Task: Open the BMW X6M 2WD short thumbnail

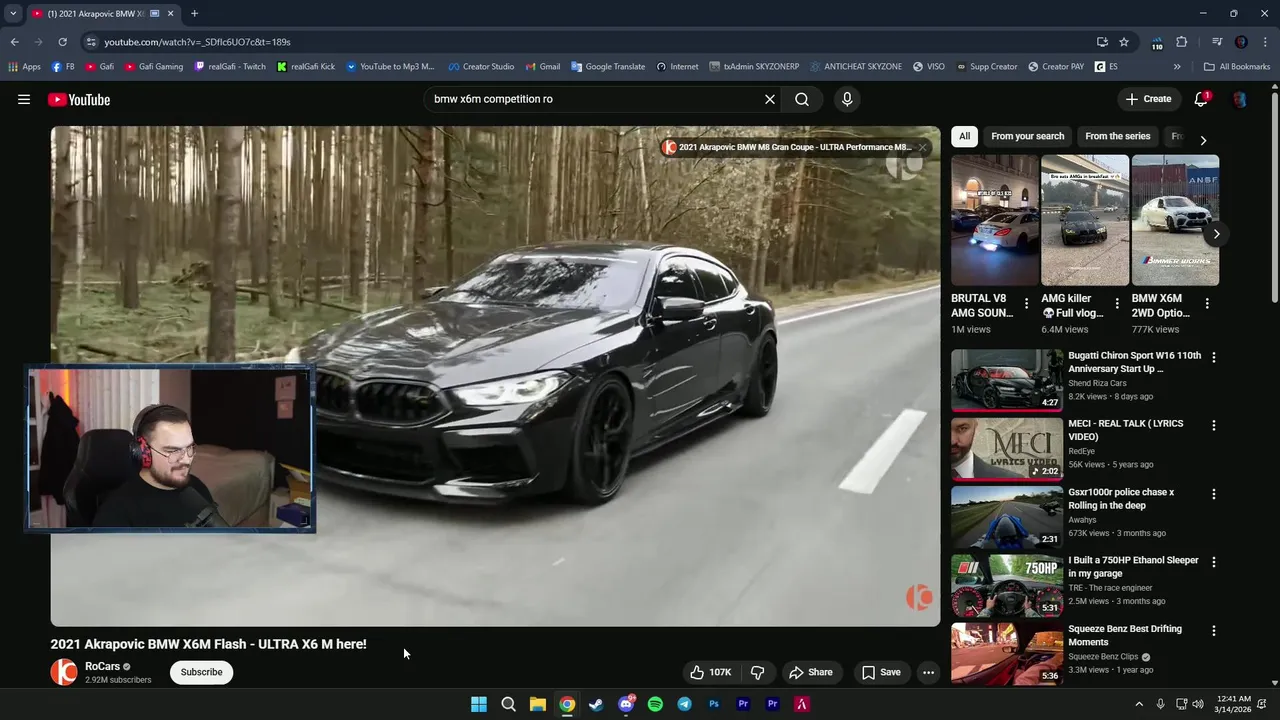Action: click(1175, 220)
